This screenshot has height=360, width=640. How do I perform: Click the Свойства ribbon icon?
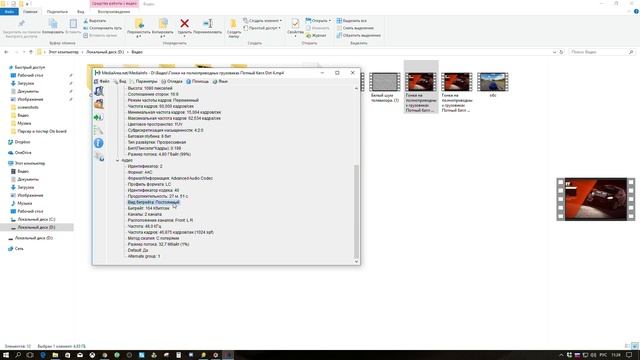(295, 24)
